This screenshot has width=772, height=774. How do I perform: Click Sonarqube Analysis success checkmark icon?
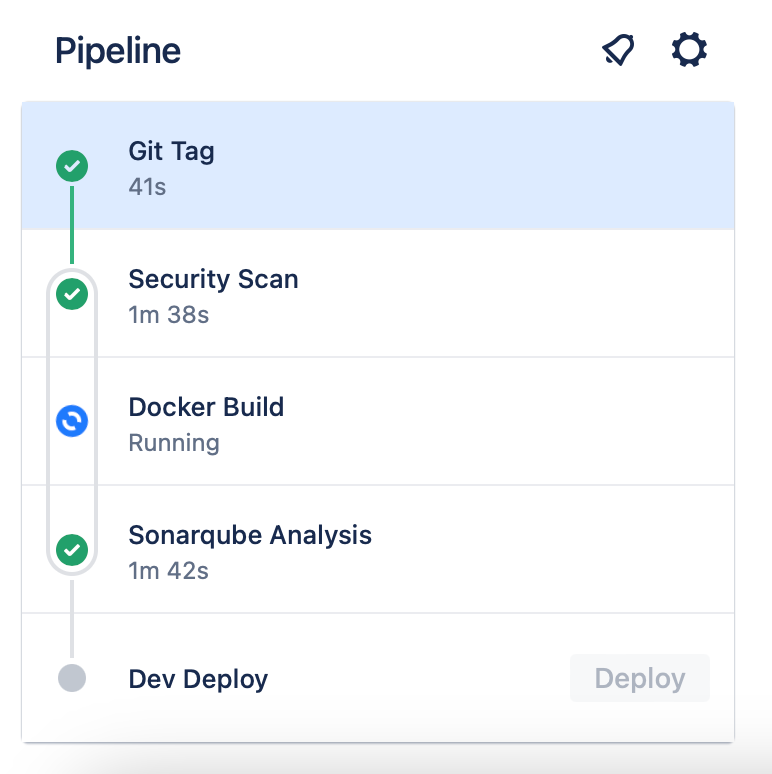72,549
